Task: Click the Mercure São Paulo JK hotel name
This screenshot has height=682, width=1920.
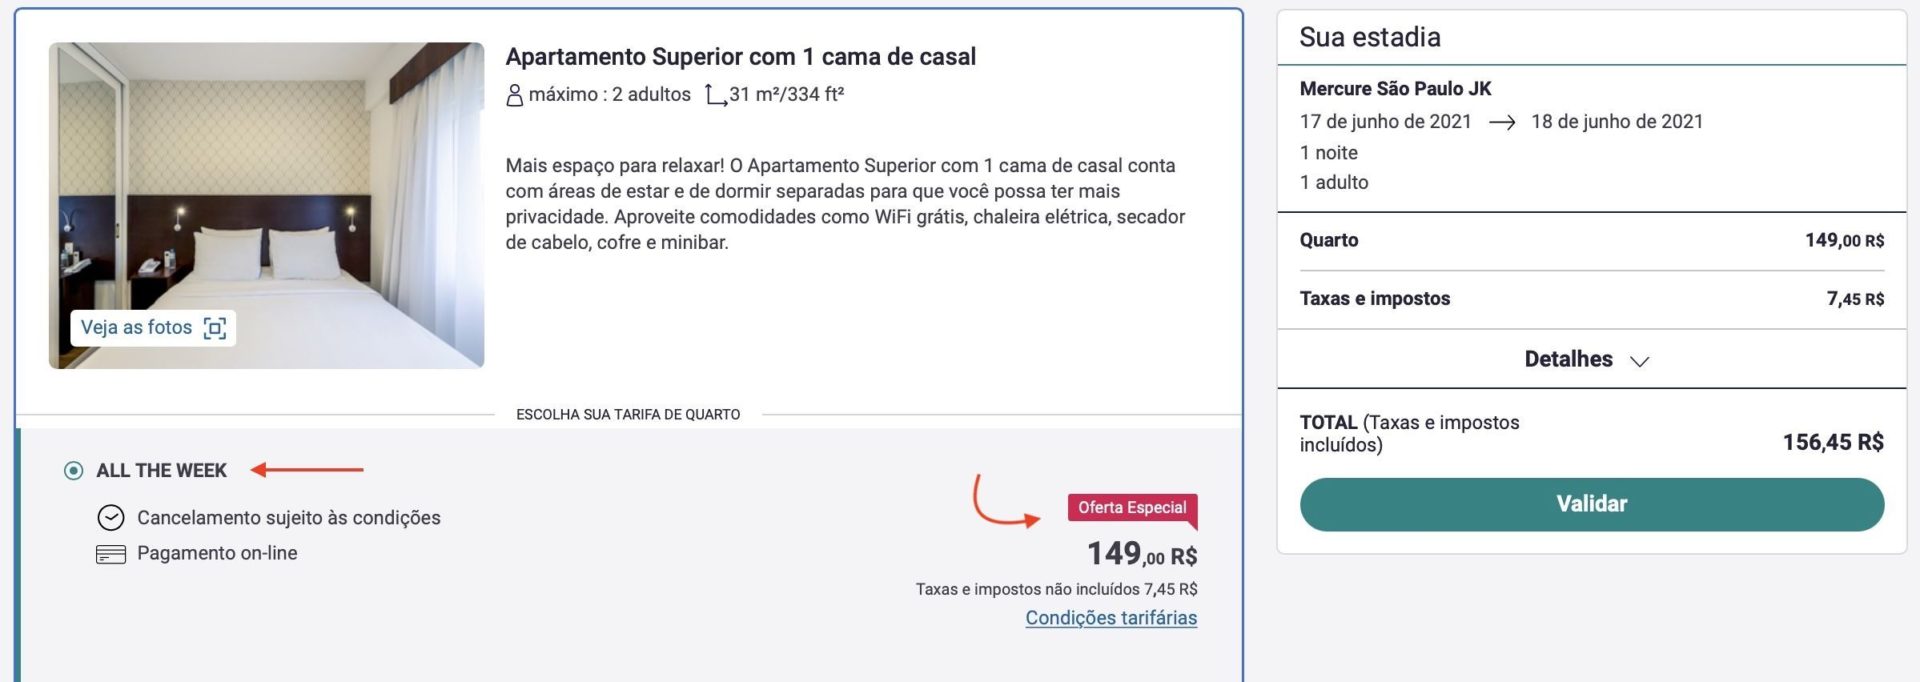Action: tap(1395, 89)
